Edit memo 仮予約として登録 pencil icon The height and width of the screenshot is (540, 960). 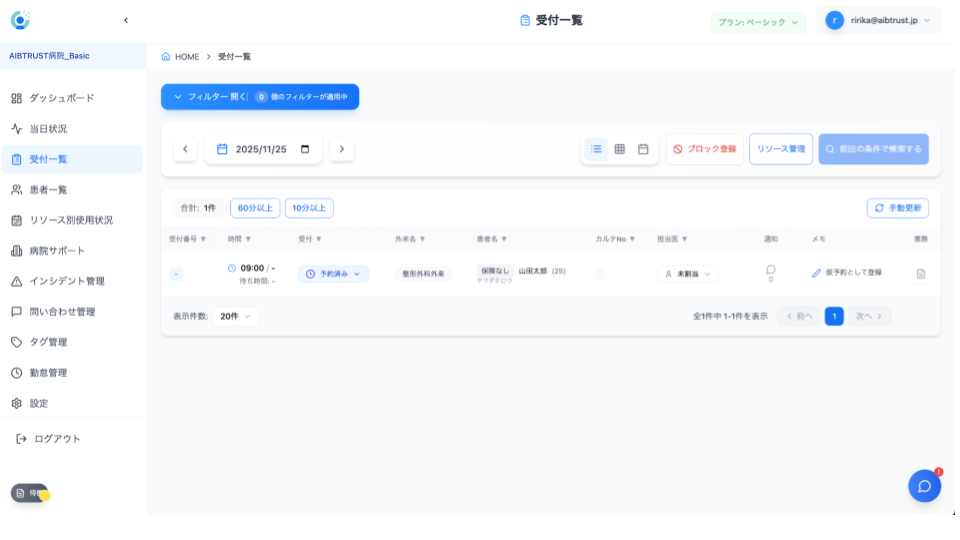coord(816,273)
